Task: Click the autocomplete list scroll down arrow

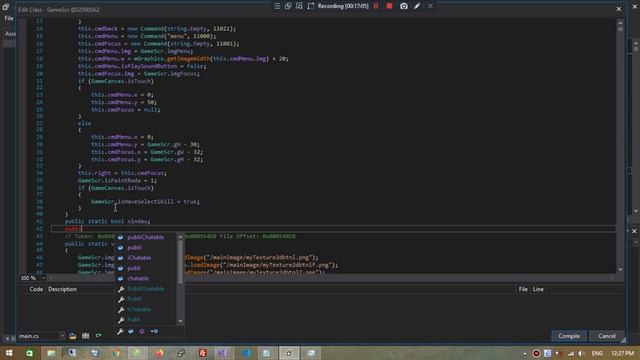Action: 180,322
